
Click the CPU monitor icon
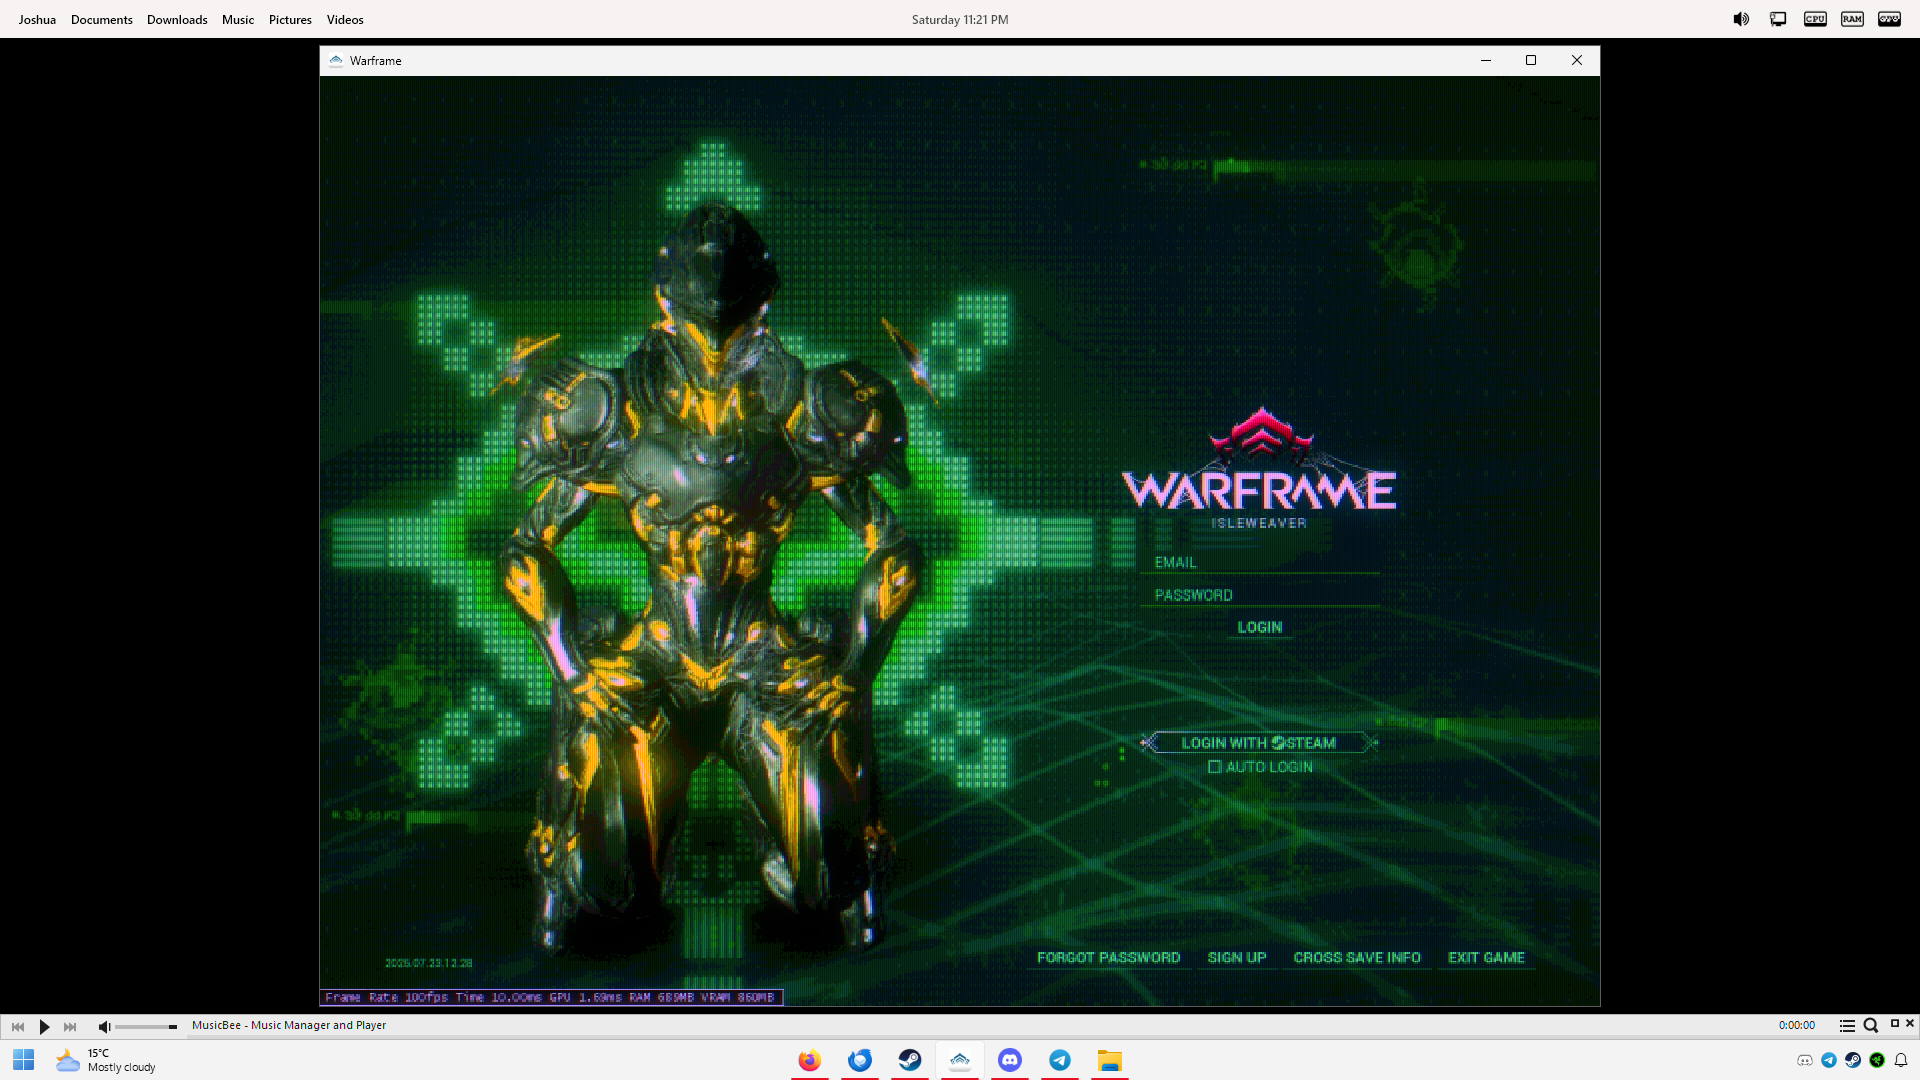coord(1815,19)
